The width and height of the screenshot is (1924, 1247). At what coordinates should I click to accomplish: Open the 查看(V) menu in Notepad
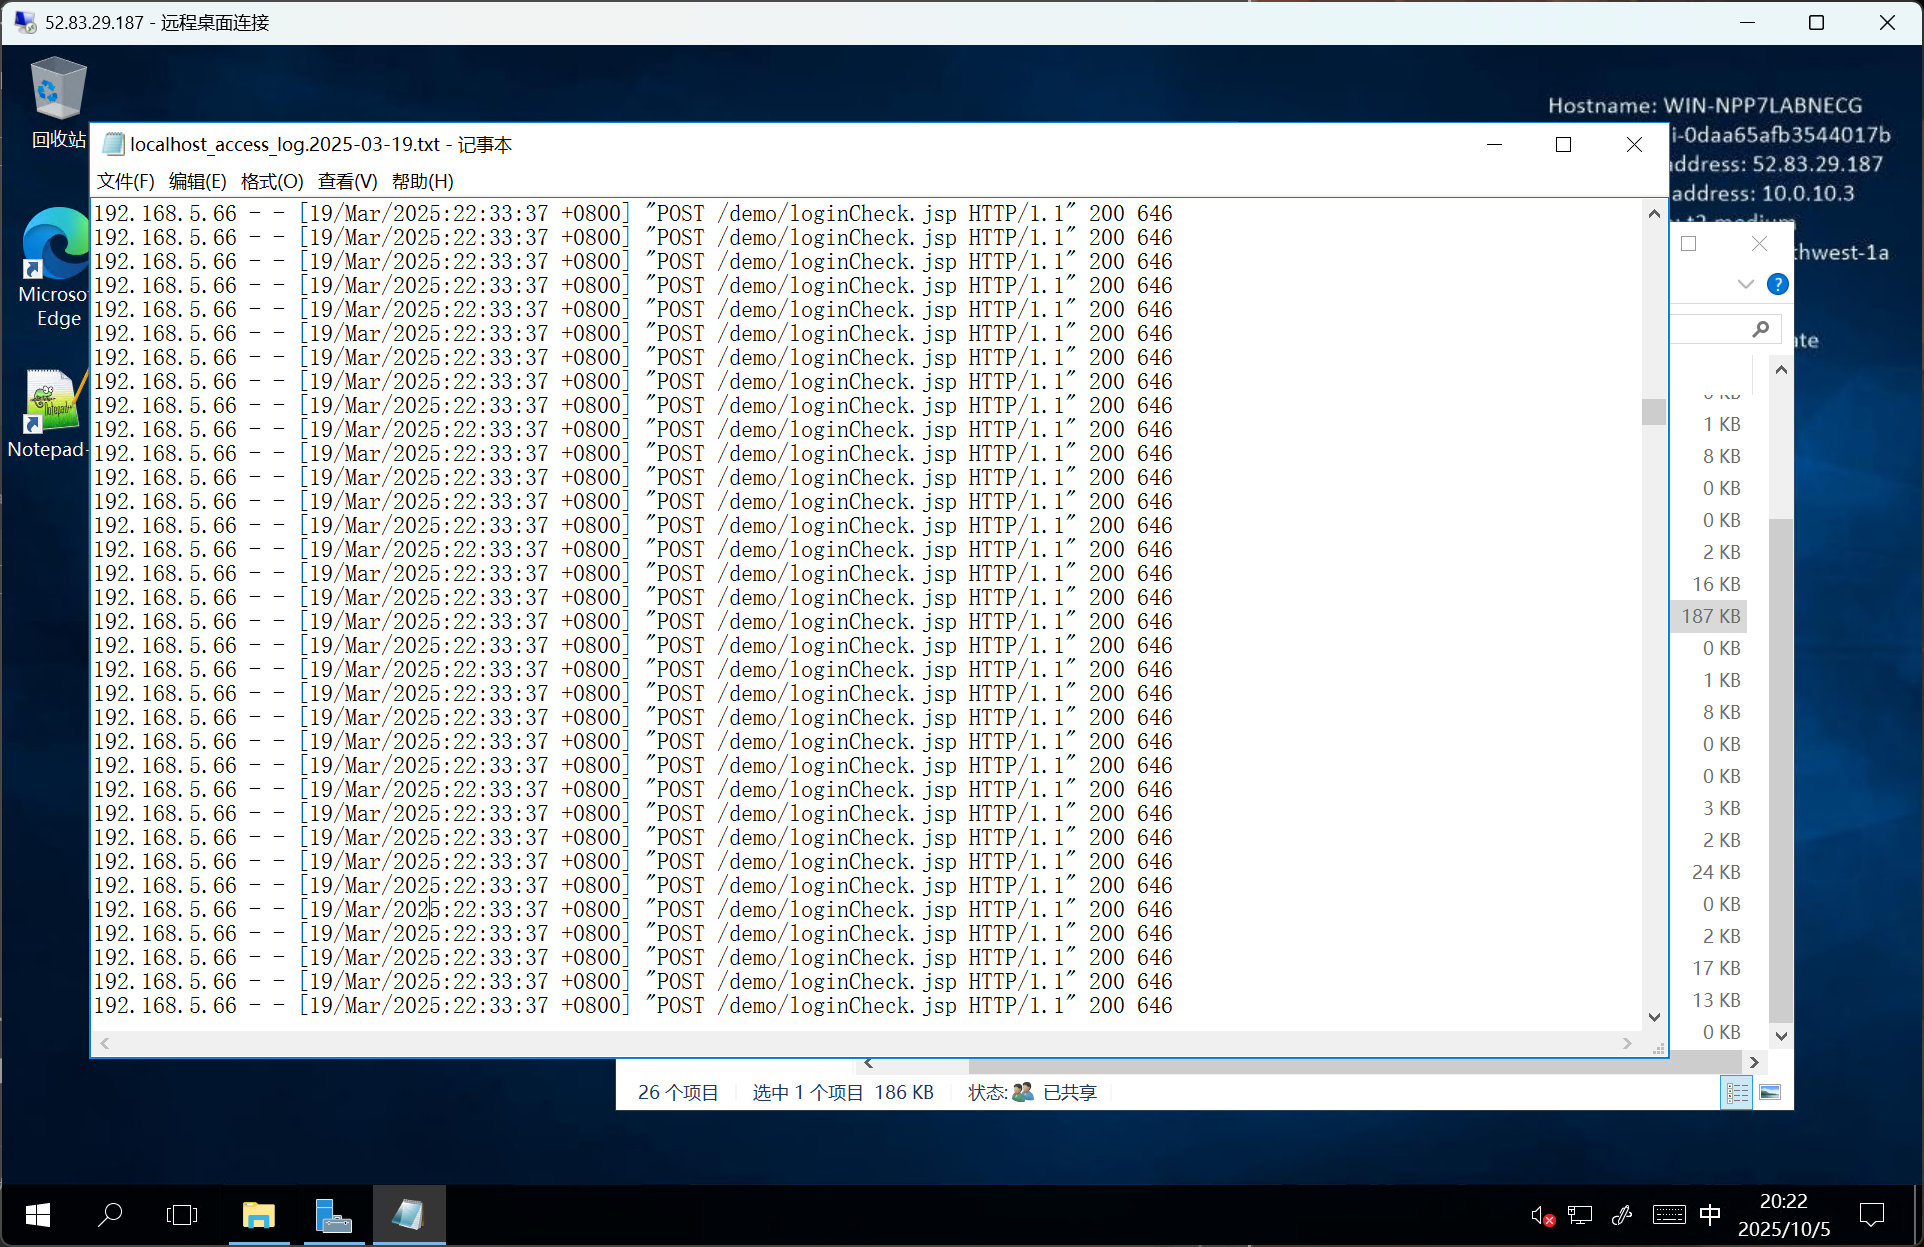click(x=347, y=181)
